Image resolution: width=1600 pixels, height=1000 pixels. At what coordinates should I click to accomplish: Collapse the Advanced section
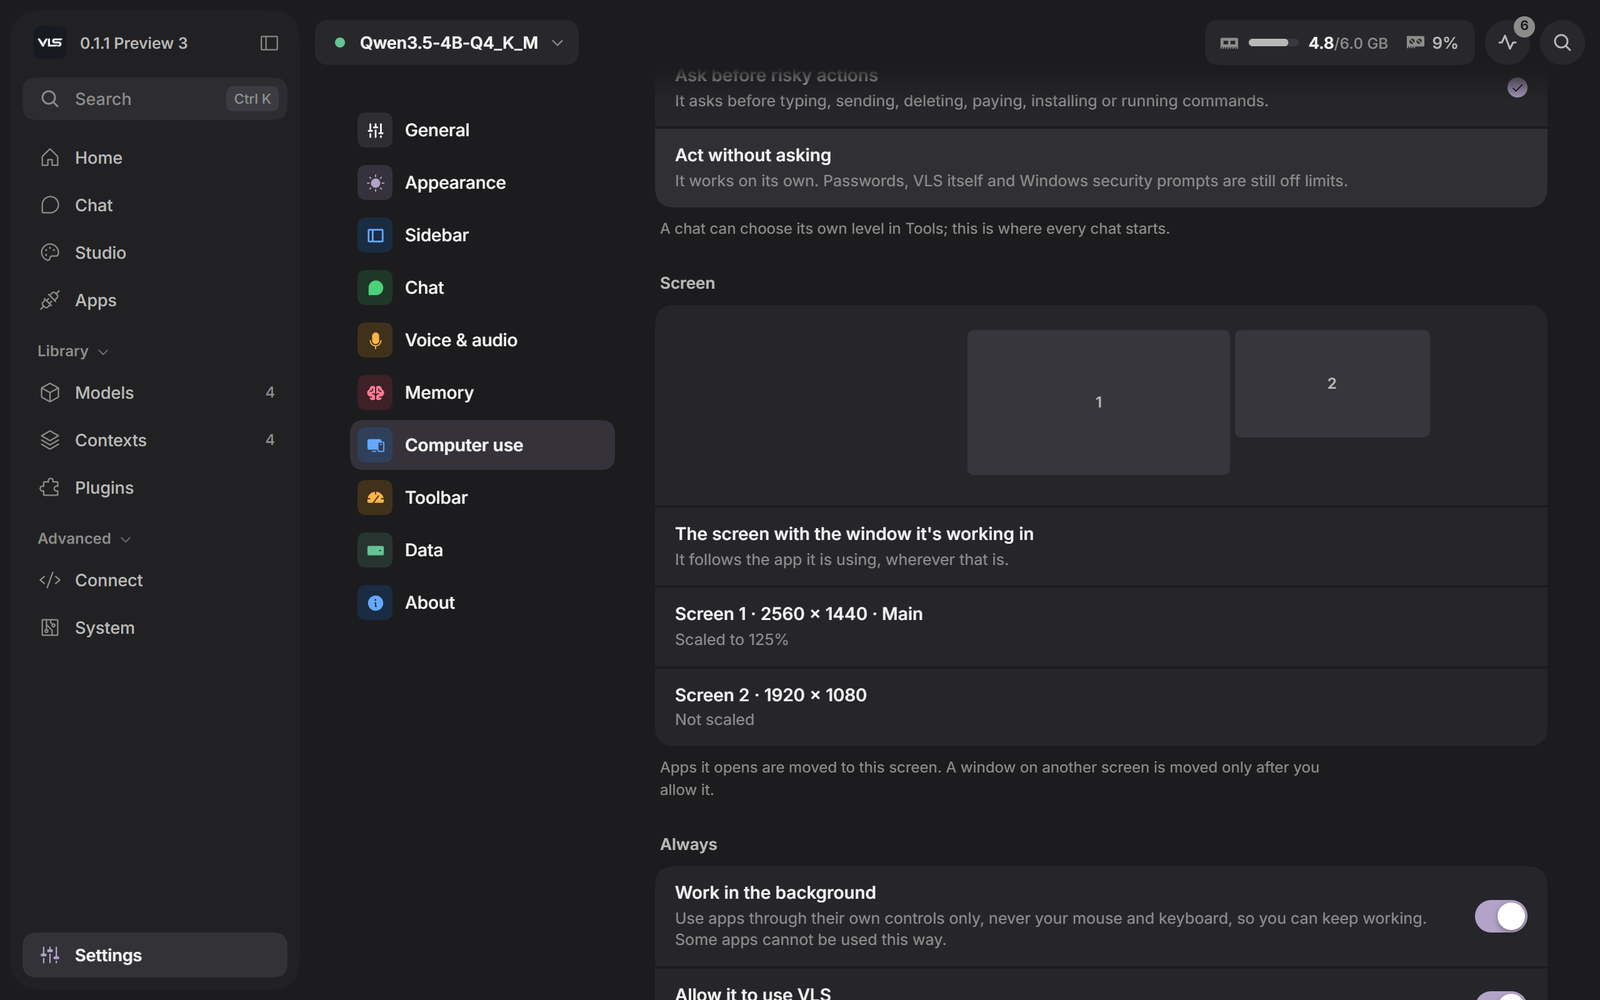pyautogui.click(x=84, y=538)
